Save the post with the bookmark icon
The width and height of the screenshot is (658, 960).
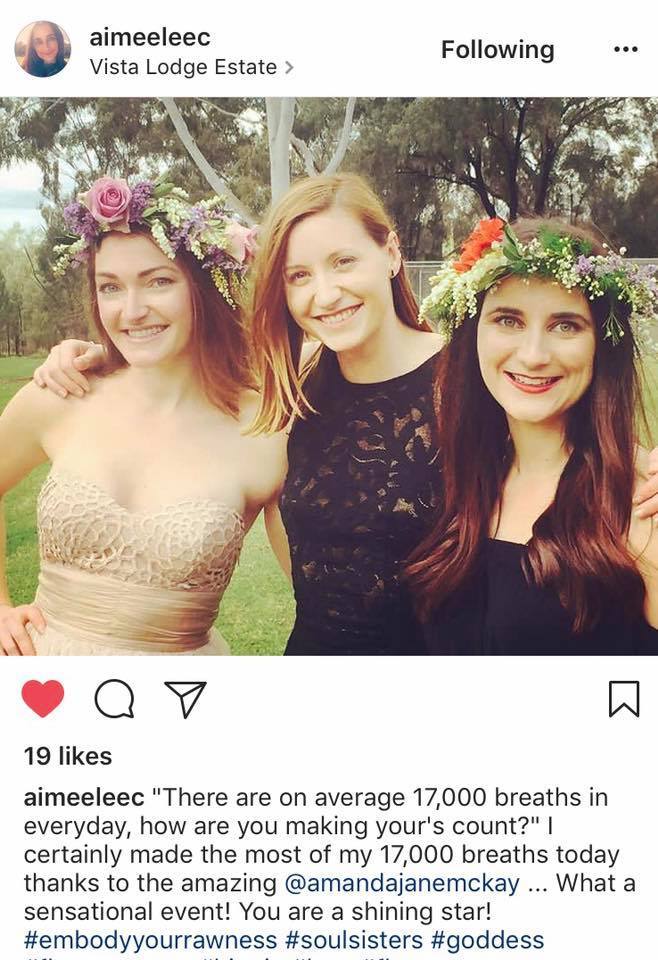click(624, 699)
